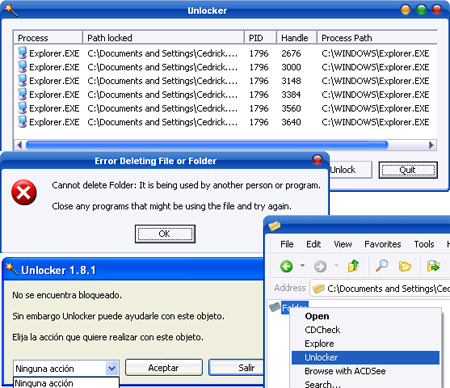
Task: Click the Unlock button in Unlocker
Action: 350,170
